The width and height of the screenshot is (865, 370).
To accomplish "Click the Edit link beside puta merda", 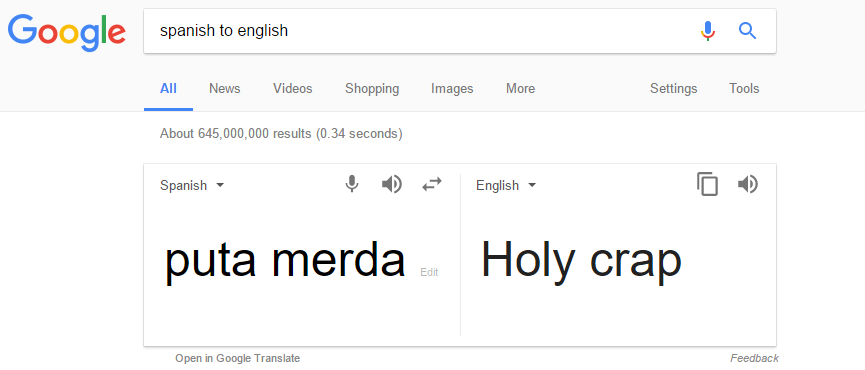I will (x=429, y=272).
